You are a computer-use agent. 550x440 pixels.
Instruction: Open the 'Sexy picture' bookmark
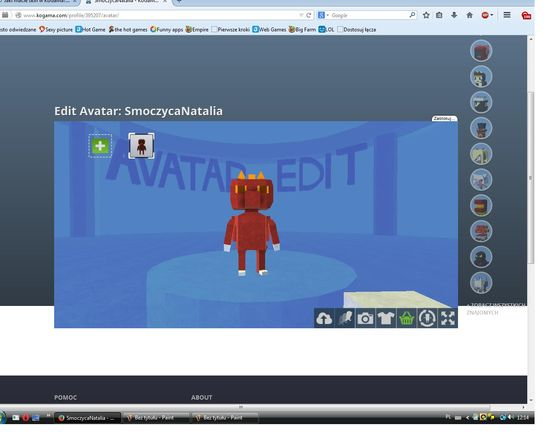click(x=56, y=29)
